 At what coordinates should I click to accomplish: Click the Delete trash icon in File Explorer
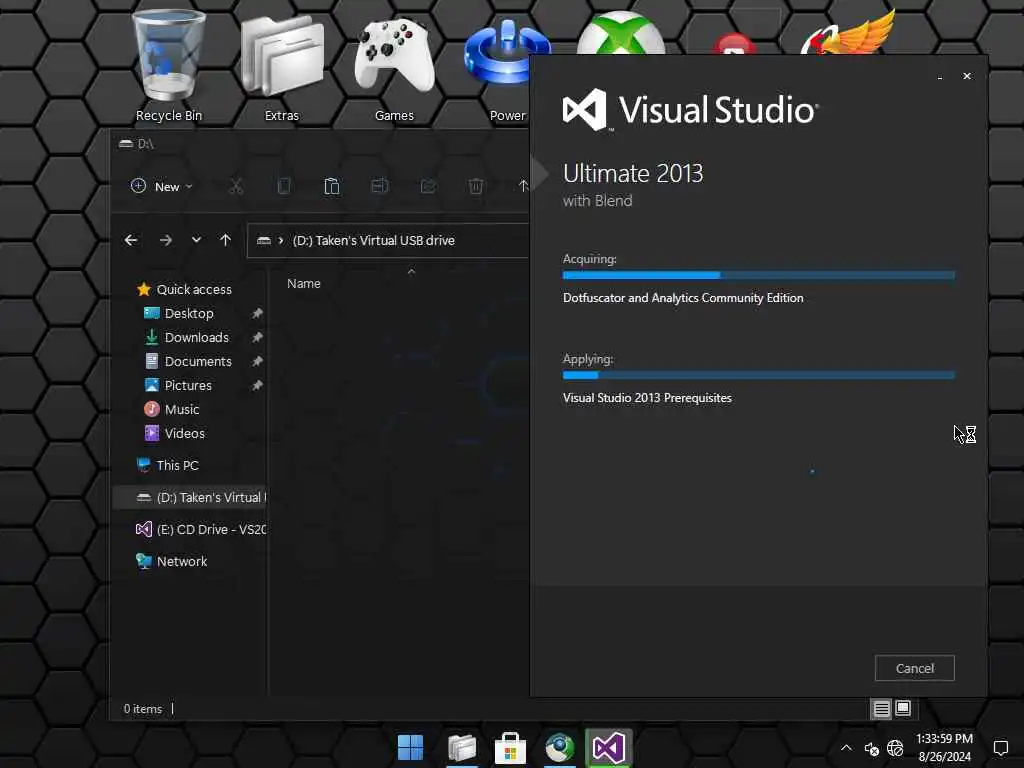coord(475,187)
